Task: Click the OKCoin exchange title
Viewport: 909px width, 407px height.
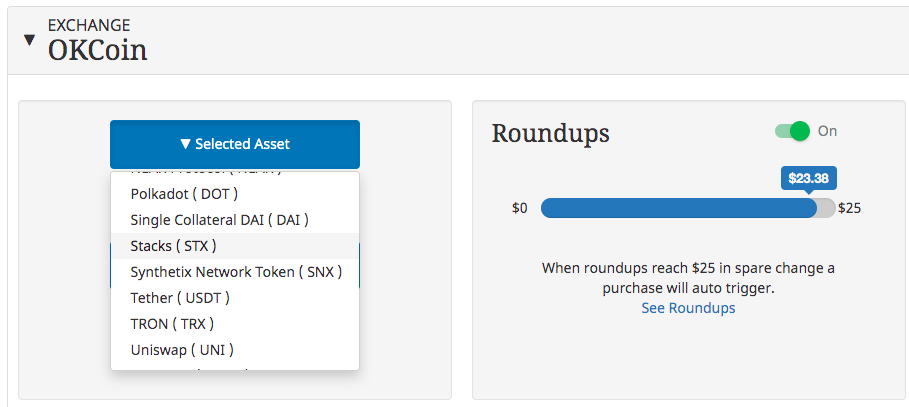Action: [97, 50]
